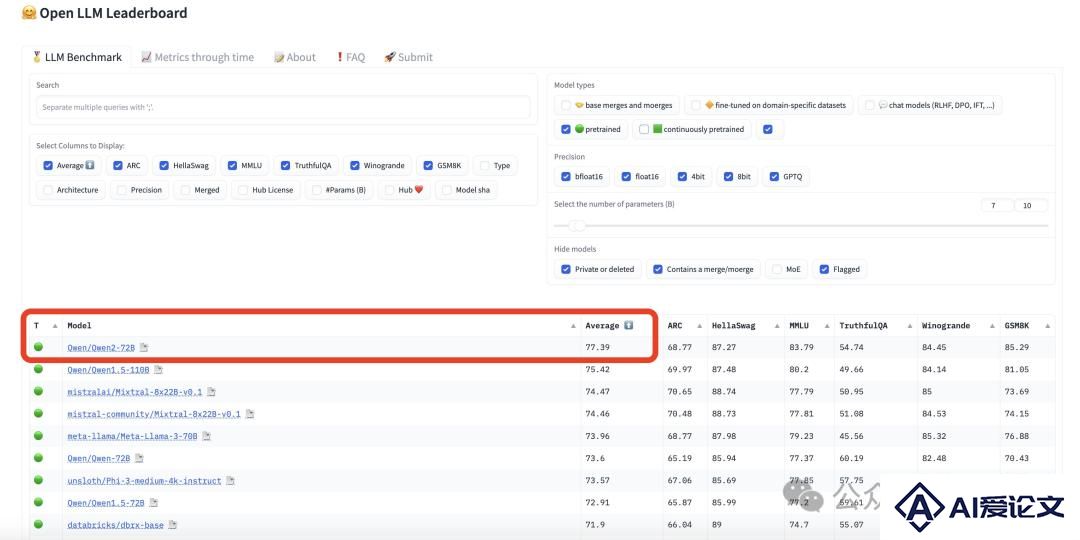Open mistralai/Mixtral-8x22B-v0.1 model link

(135, 392)
